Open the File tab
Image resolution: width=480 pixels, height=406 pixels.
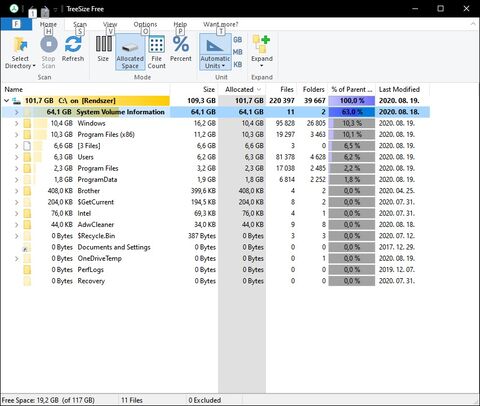[16, 24]
